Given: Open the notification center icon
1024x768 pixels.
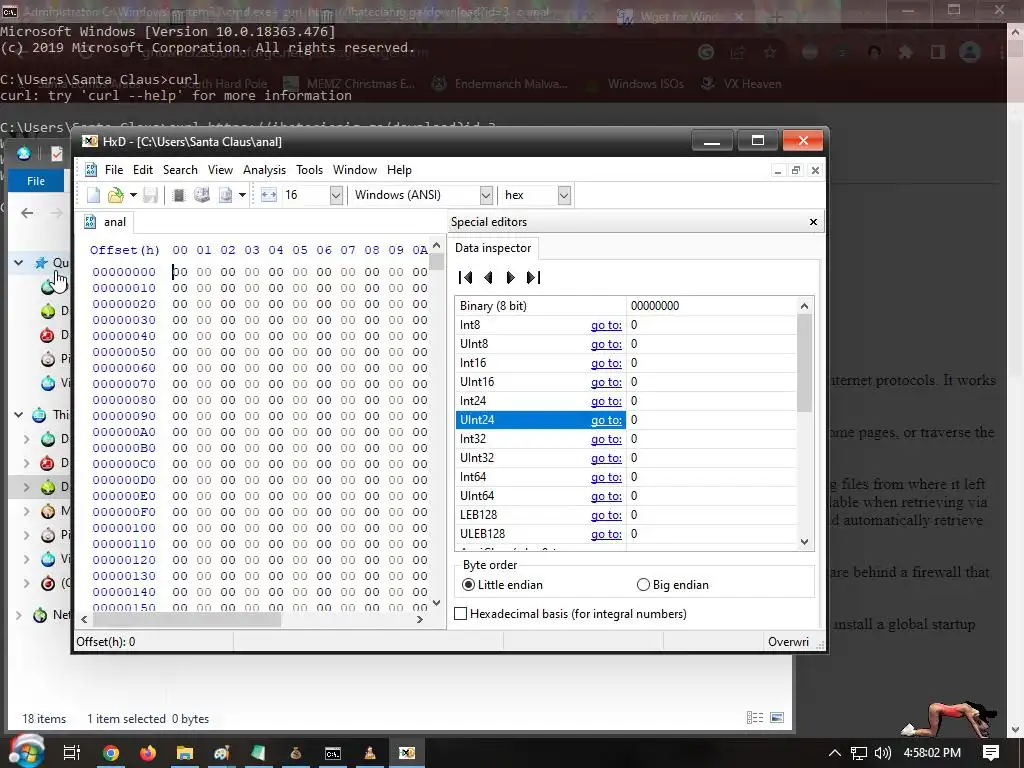Looking at the screenshot, I should [x=991, y=752].
